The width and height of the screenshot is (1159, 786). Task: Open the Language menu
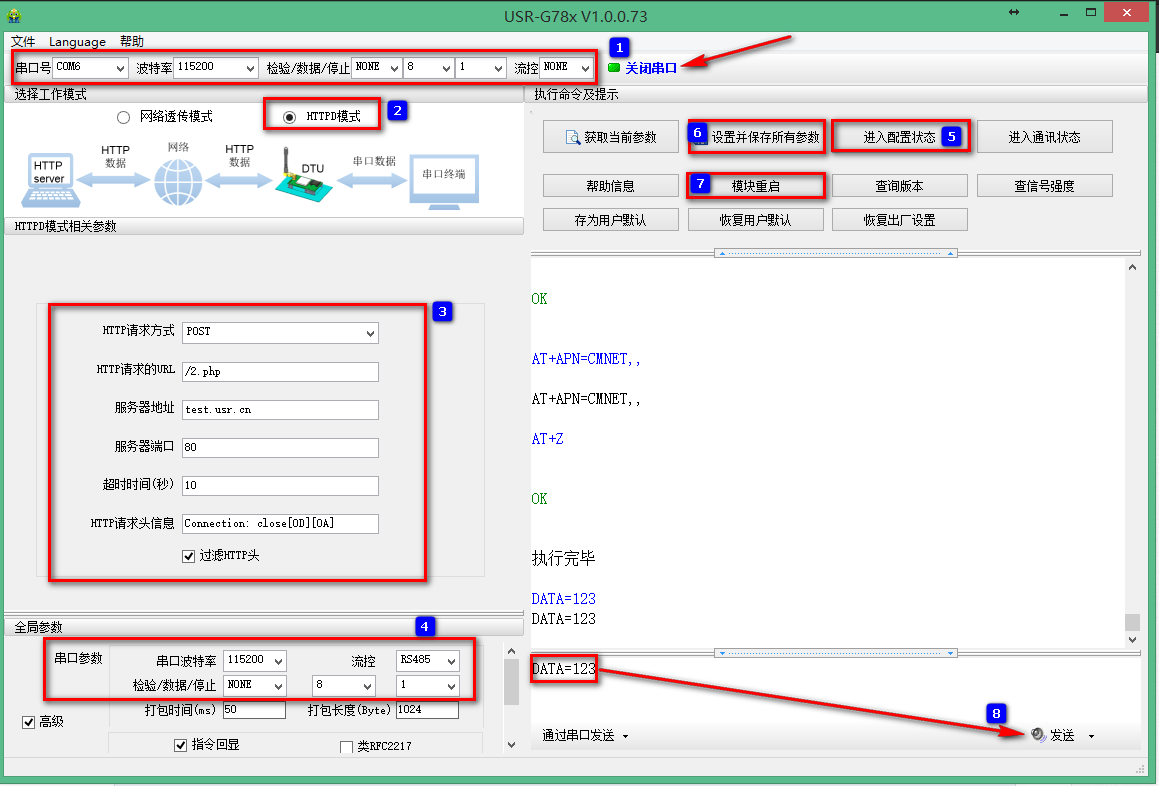click(x=77, y=42)
